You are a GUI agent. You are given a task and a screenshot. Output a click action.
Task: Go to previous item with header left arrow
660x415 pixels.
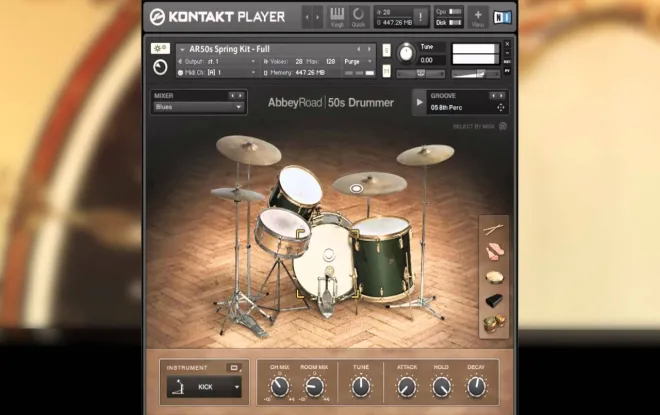[x=307, y=17]
